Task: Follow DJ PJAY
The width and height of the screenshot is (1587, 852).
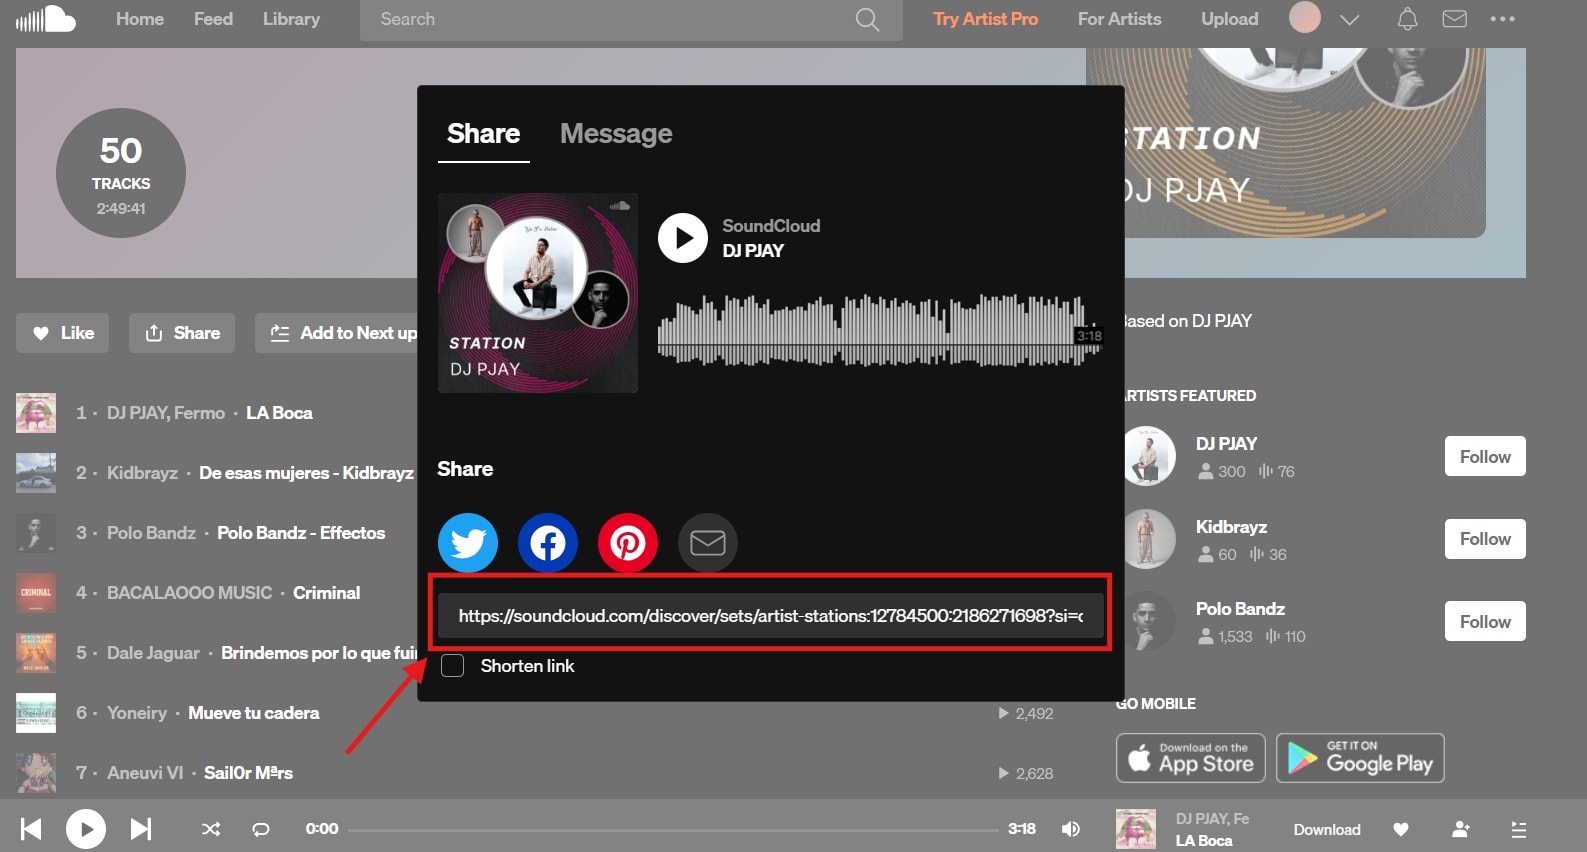Action: (x=1485, y=456)
